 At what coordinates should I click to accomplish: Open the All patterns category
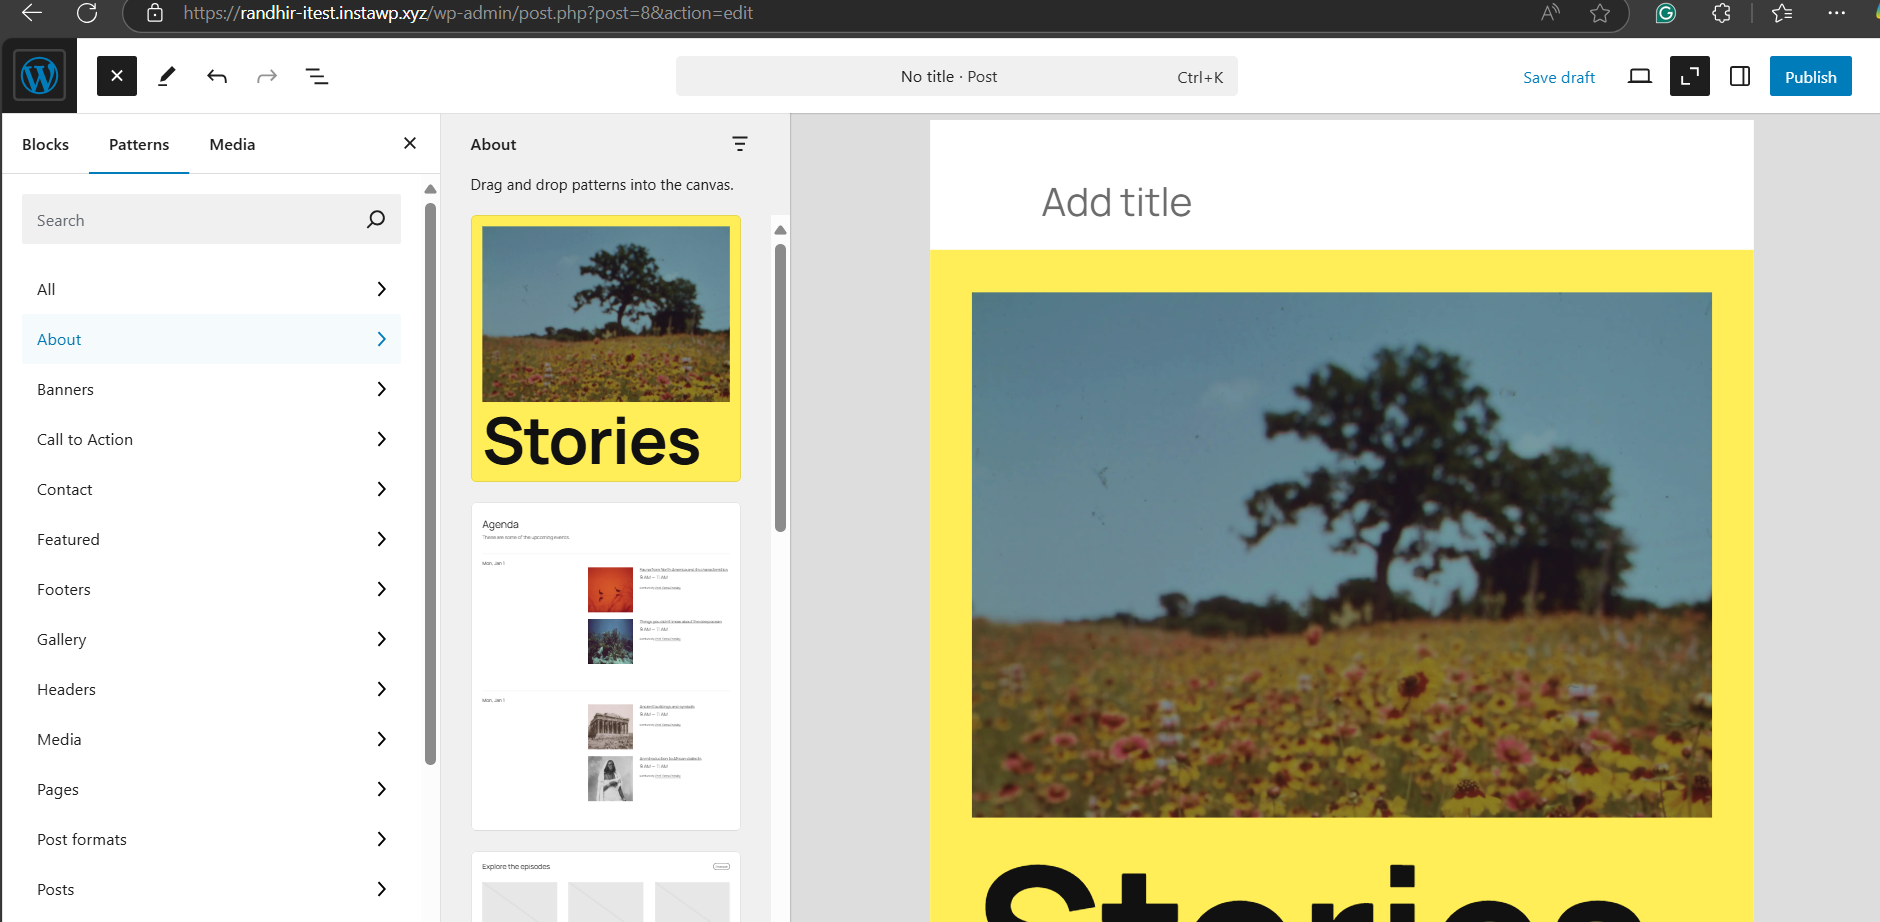click(x=211, y=289)
